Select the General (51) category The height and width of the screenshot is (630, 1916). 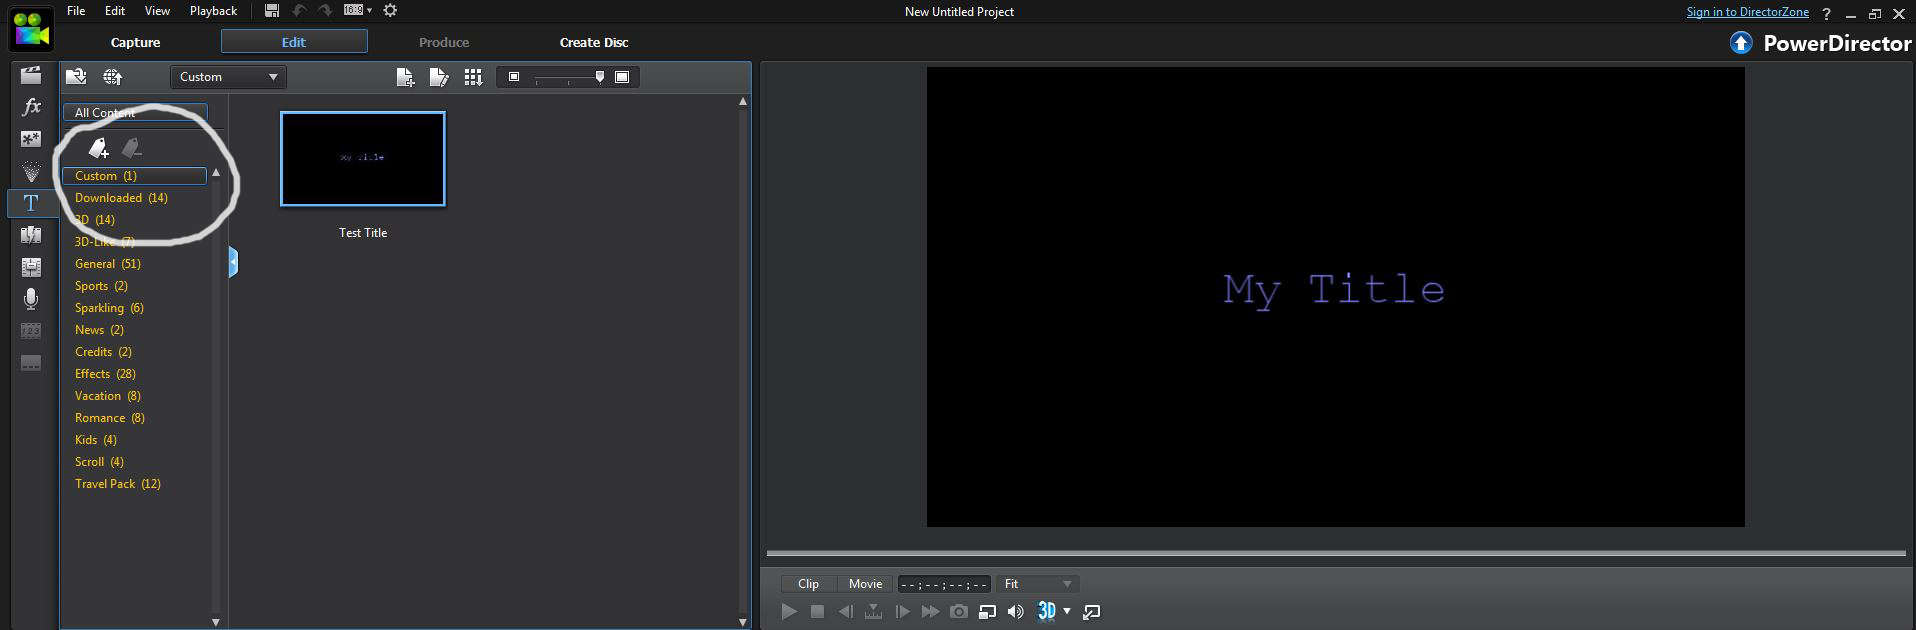[x=108, y=264]
